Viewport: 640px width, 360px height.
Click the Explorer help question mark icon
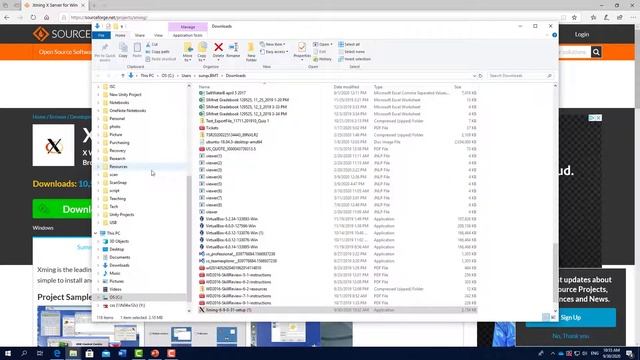(x=554, y=35)
